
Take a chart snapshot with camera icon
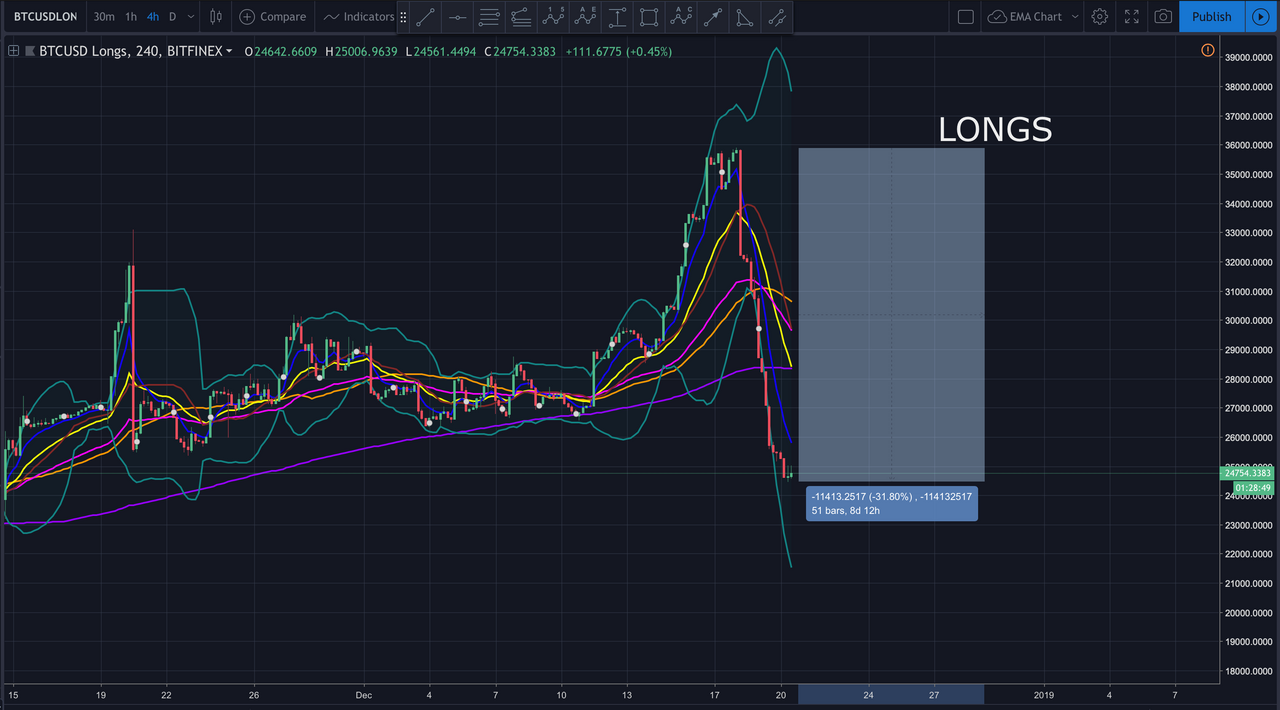(1163, 16)
